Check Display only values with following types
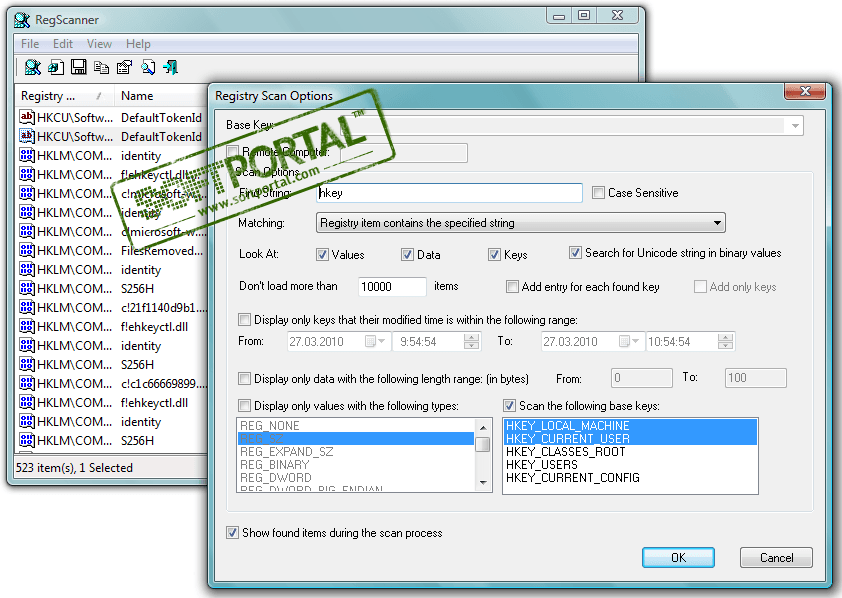Image resolution: width=842 pixels, height=598 pixels. pos(244,405)
